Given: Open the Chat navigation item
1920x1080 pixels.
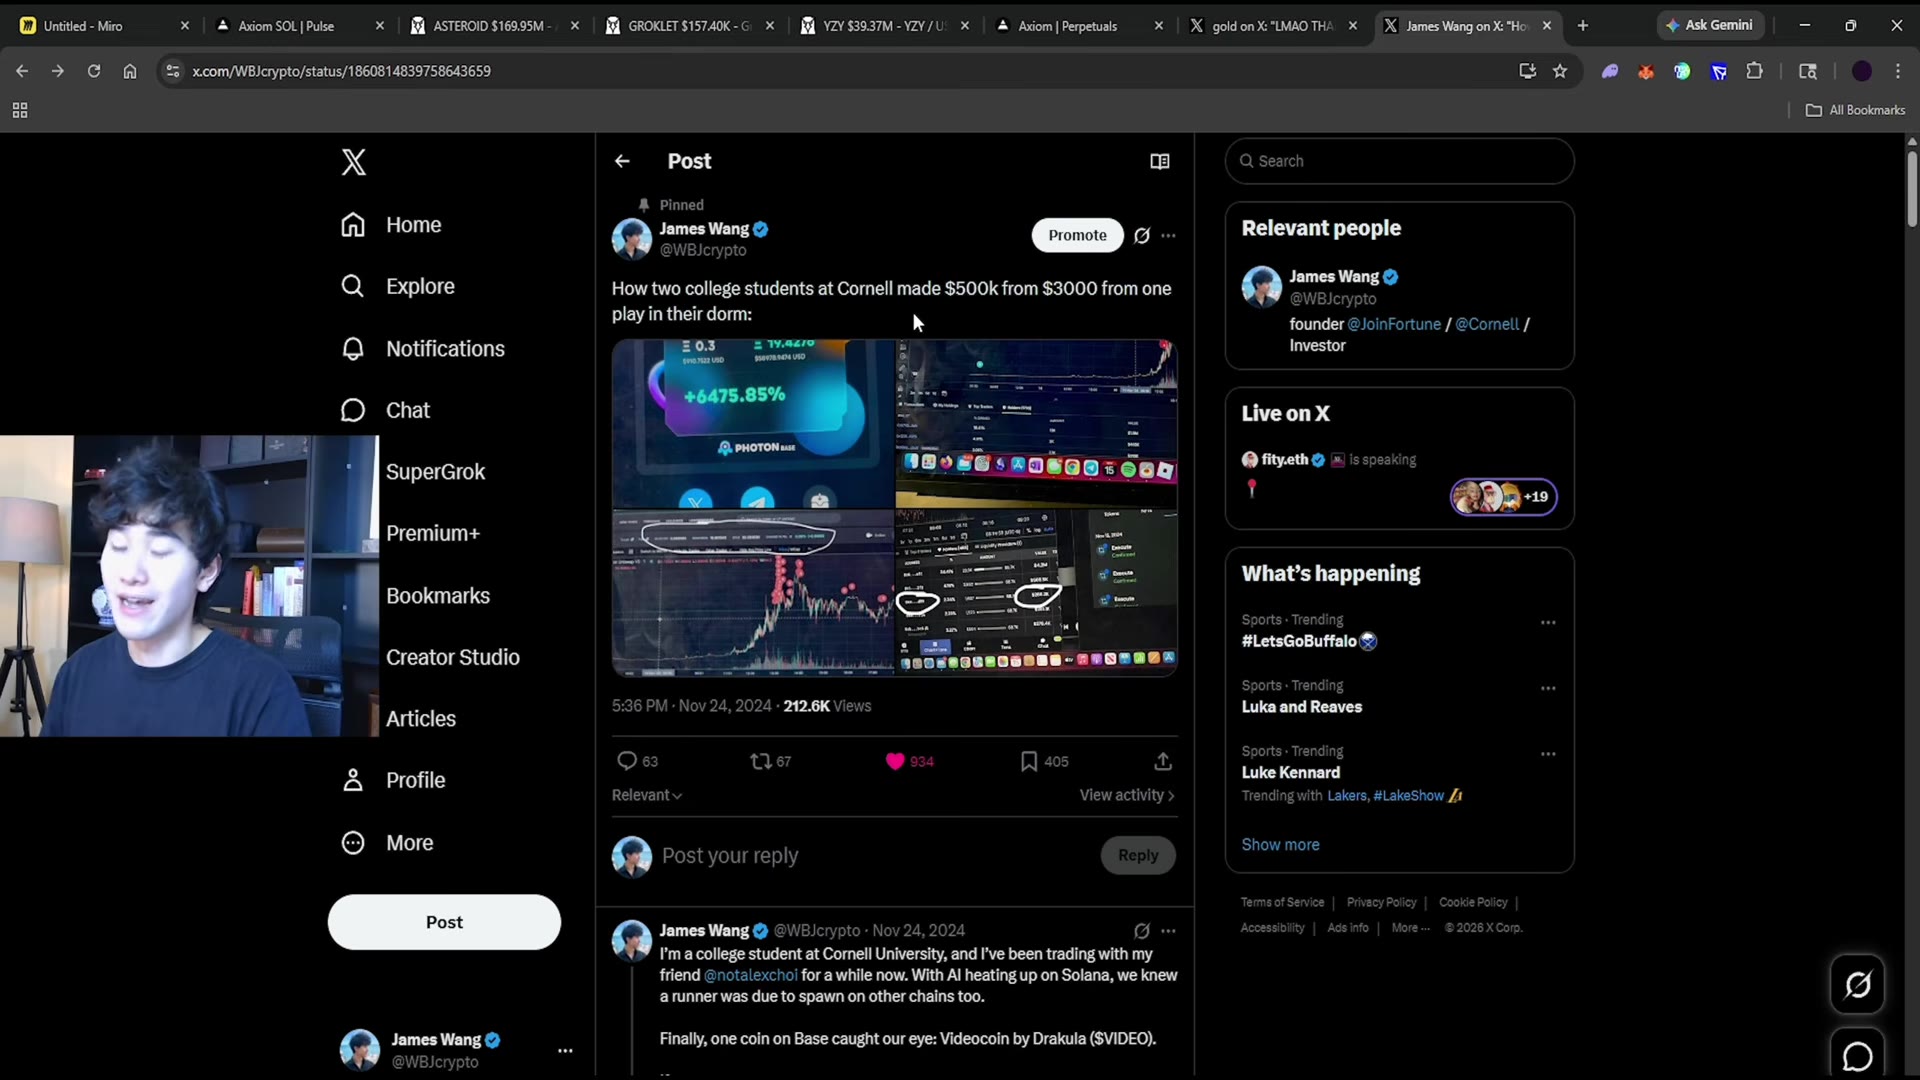Looking at the screenshot, I should click(x=385, y=410).
